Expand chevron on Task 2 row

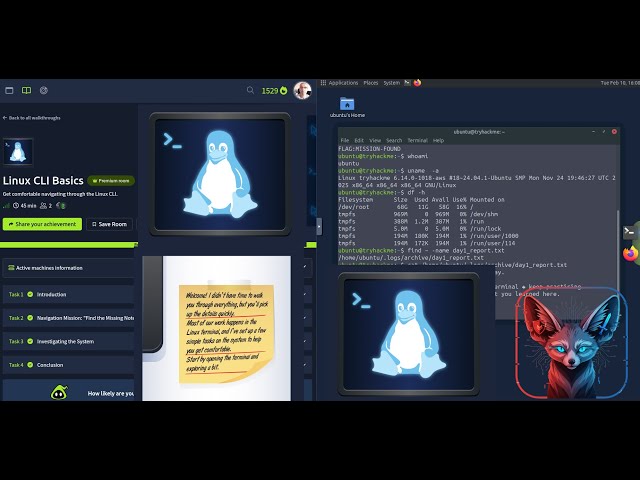pos(305,318)
